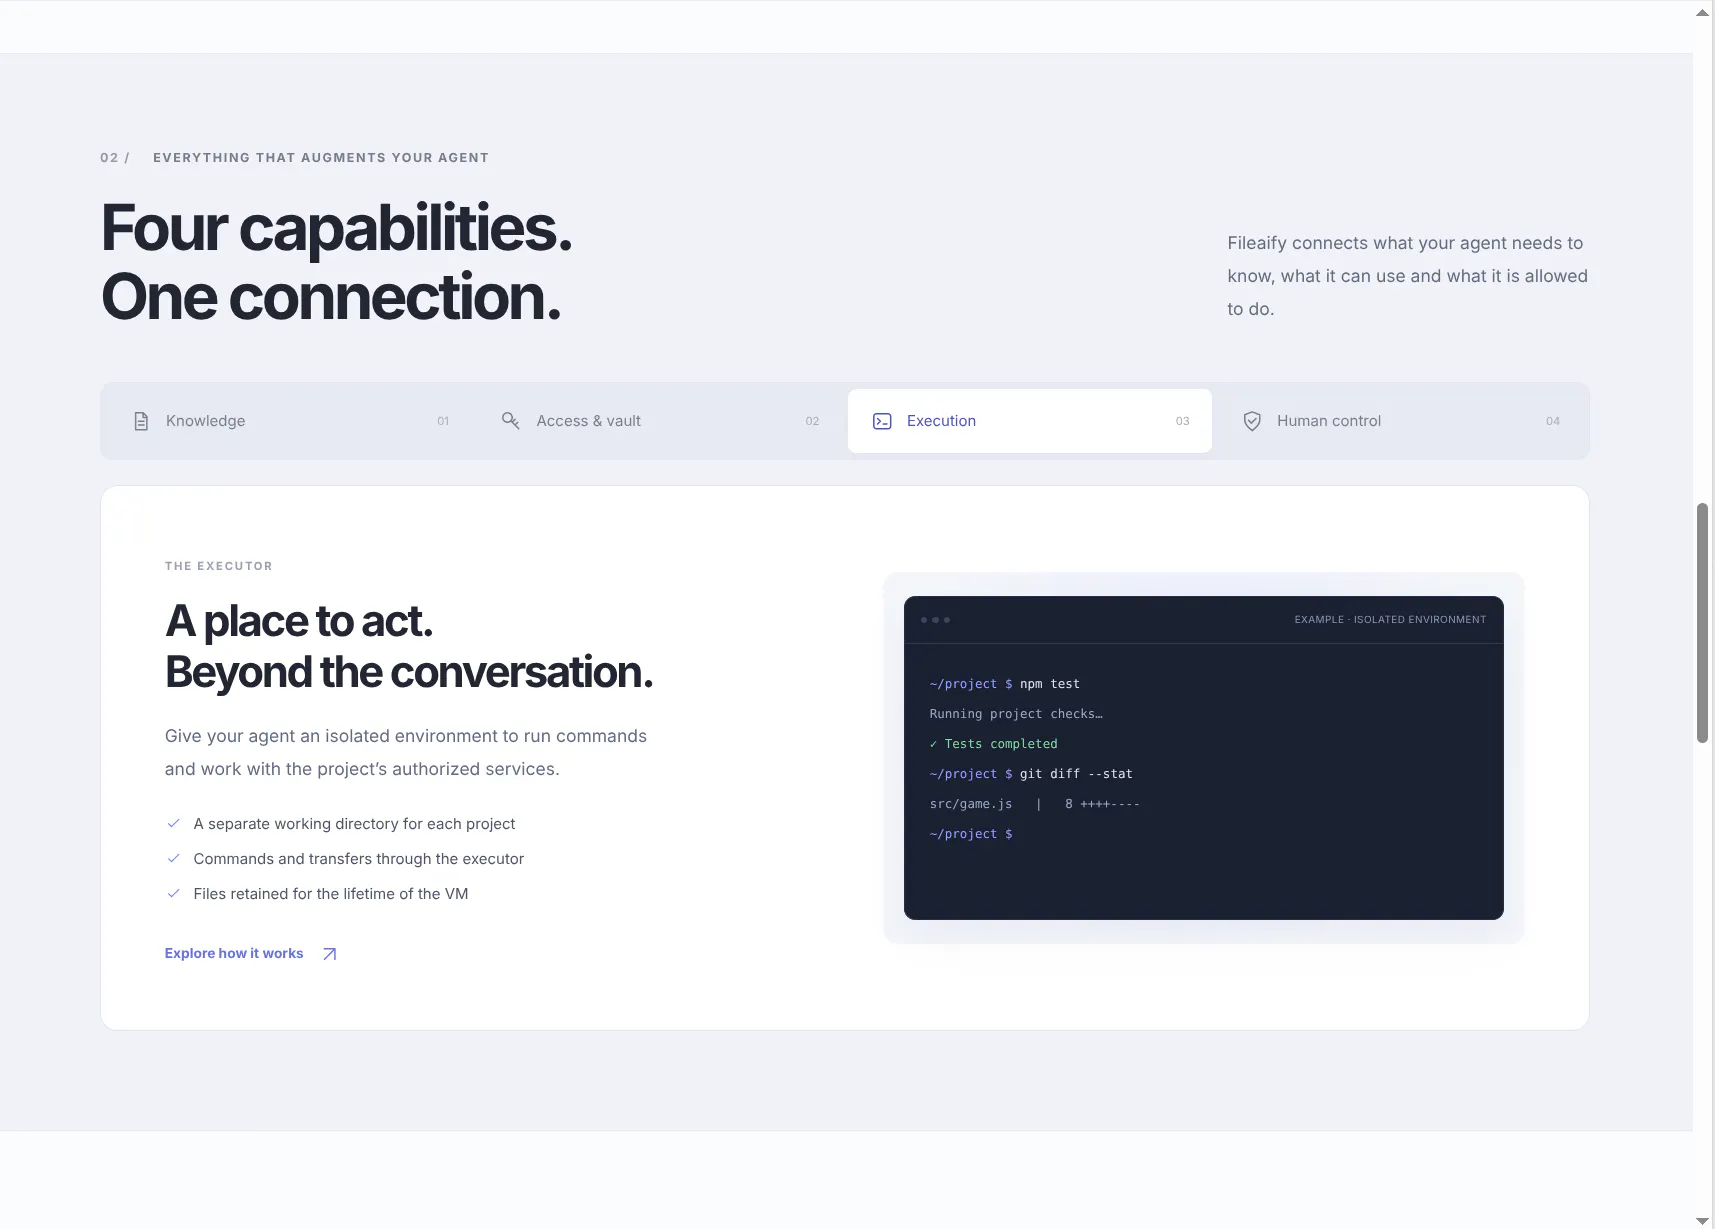Open the Human control tab
The height and width of the screenshot is (1229, 1715).
(1400, 421)
